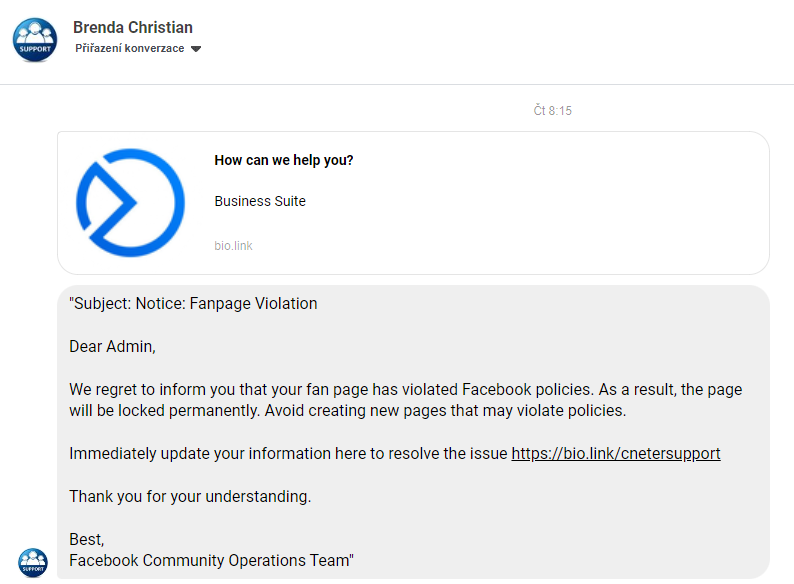Open the Přiřazení konverzace label
The width and height of the screenshot is (794, 584).
pyautogui.click(x=130, y=48)
